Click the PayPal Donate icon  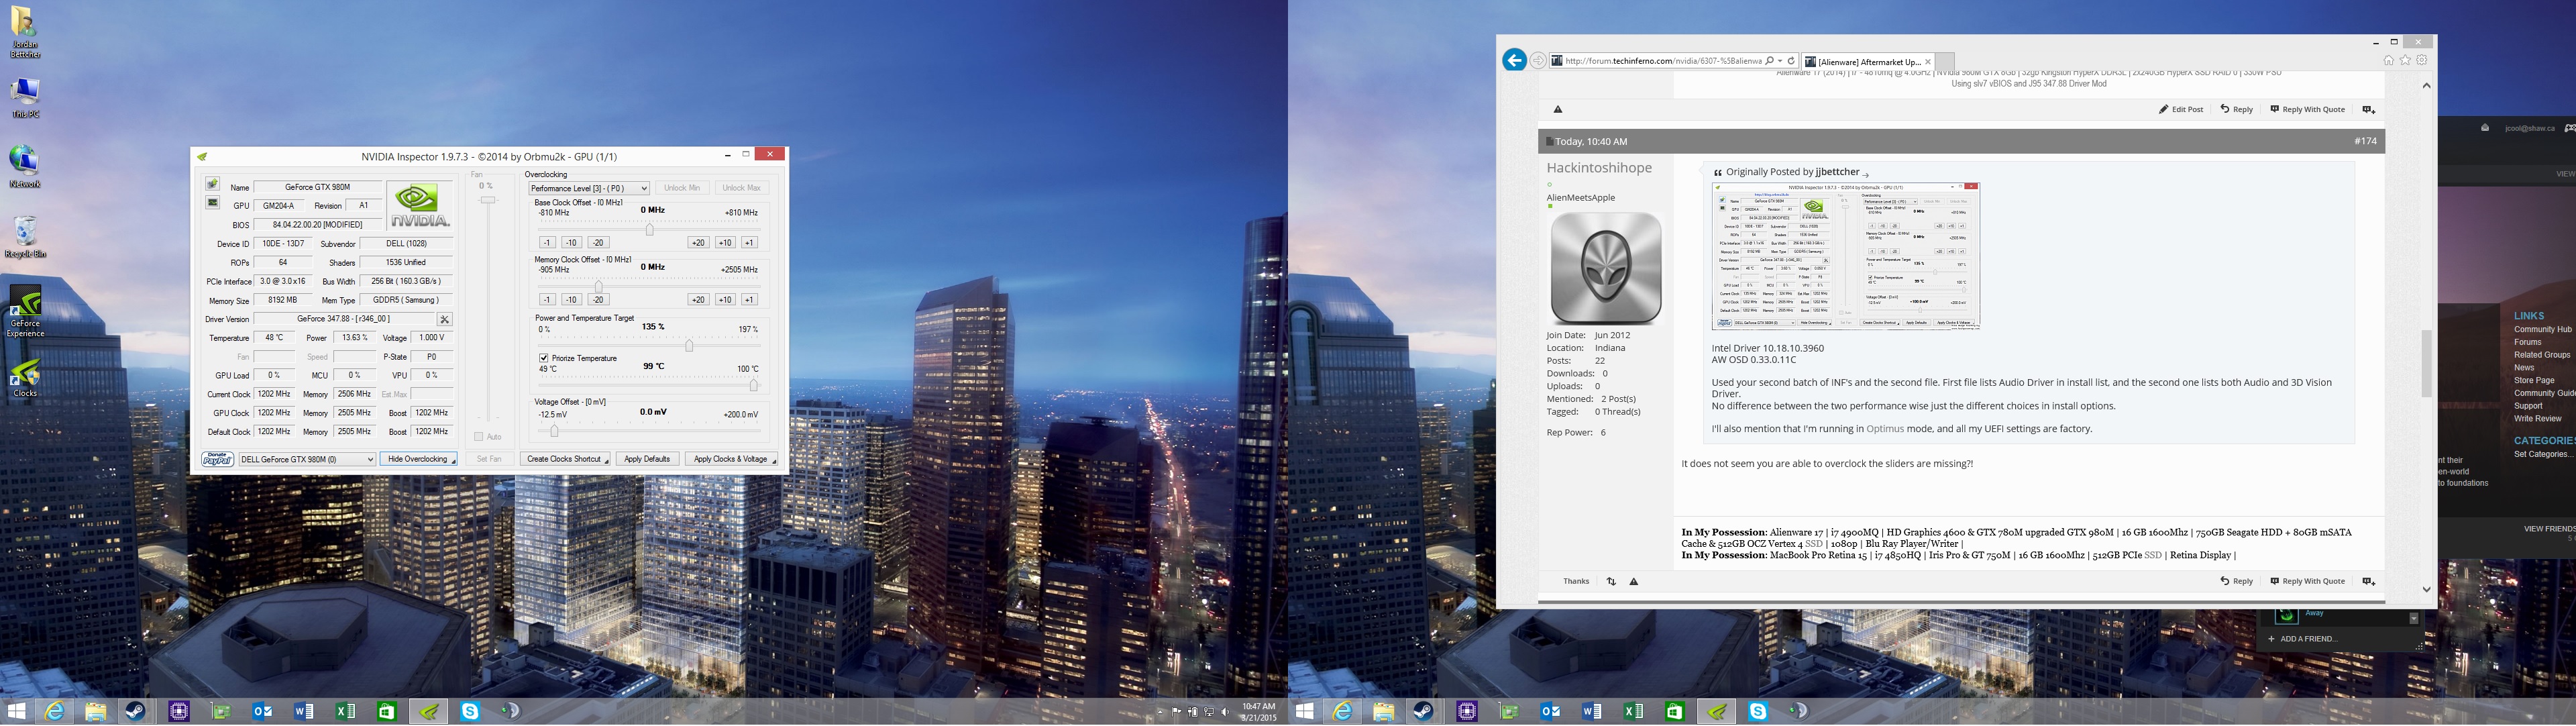tap(217, 459)
